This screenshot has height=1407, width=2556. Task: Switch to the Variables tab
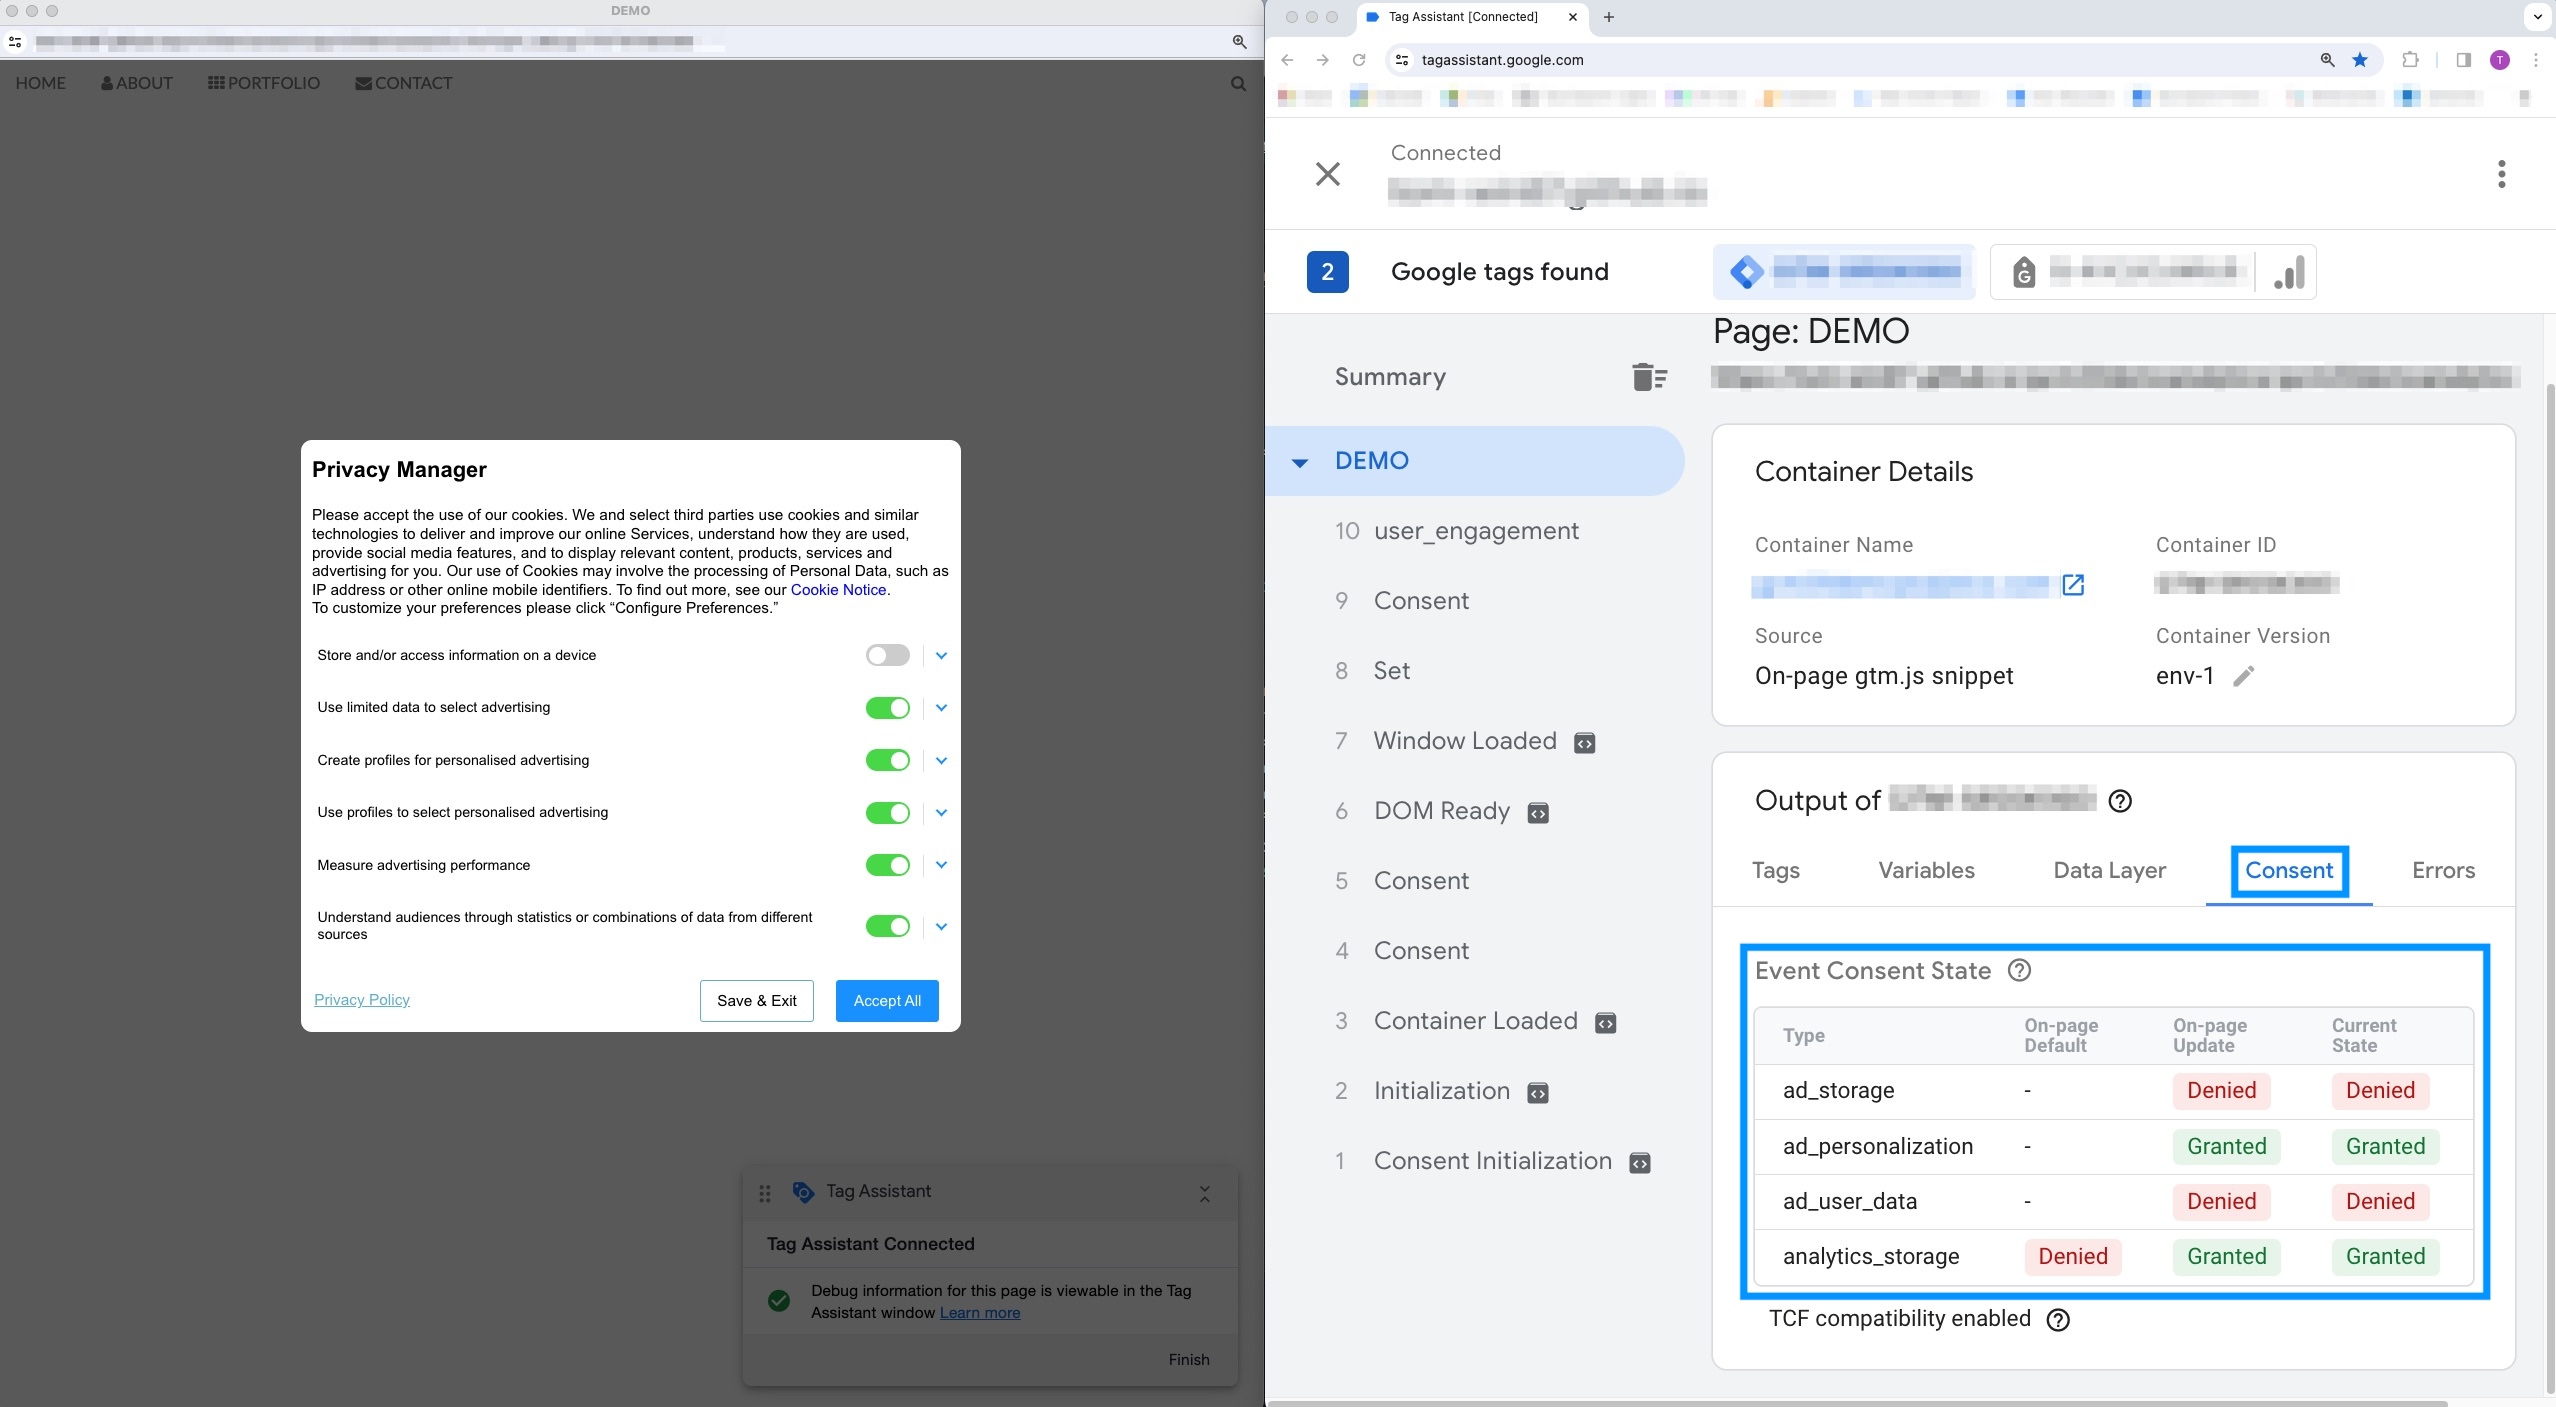(x=1926, y=870)
